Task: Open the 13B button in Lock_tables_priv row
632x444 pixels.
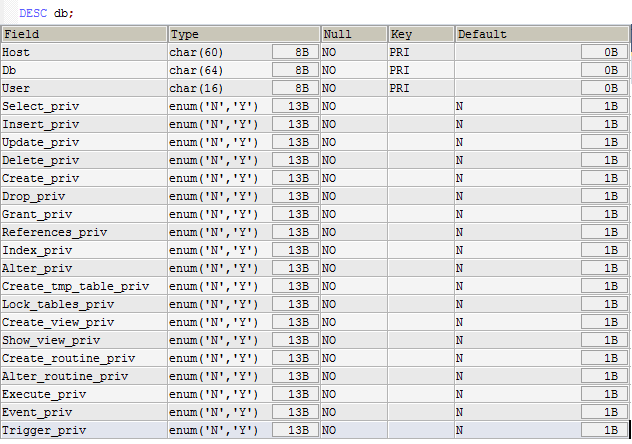Action: pyautogui.click(x=295, y=304)
